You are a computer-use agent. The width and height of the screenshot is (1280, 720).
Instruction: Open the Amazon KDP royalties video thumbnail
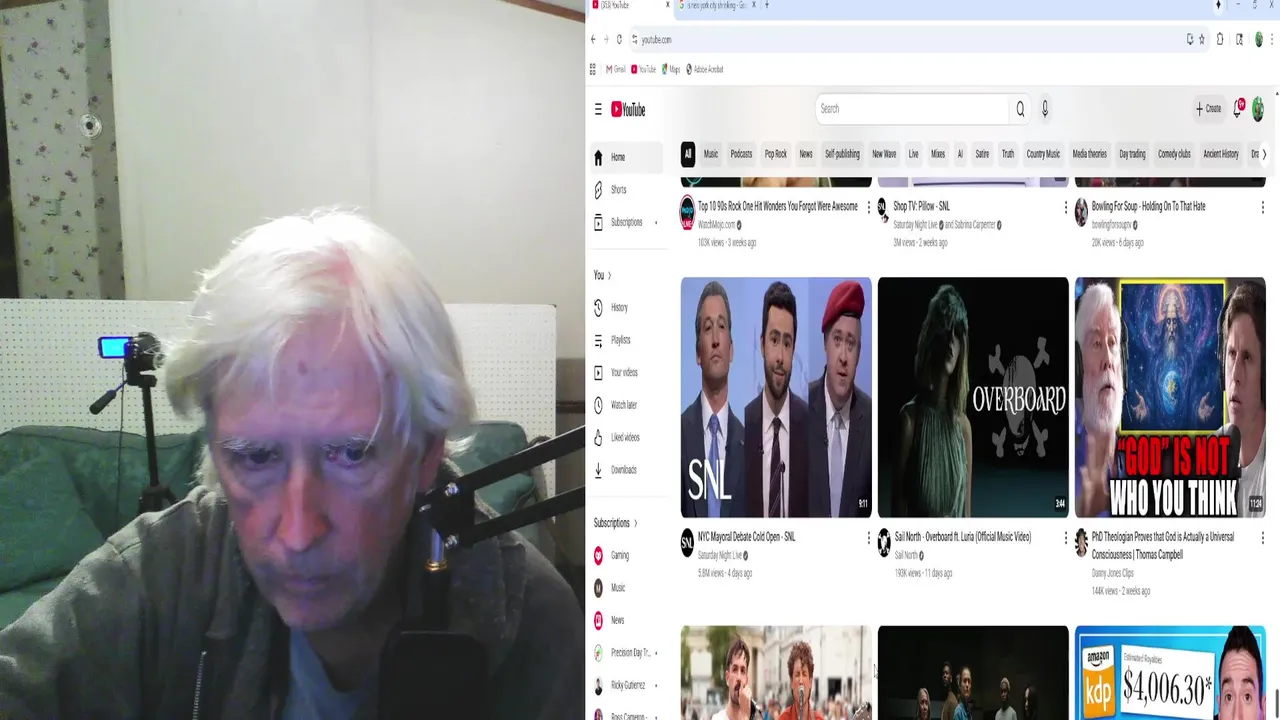(x=1170, y=673)
